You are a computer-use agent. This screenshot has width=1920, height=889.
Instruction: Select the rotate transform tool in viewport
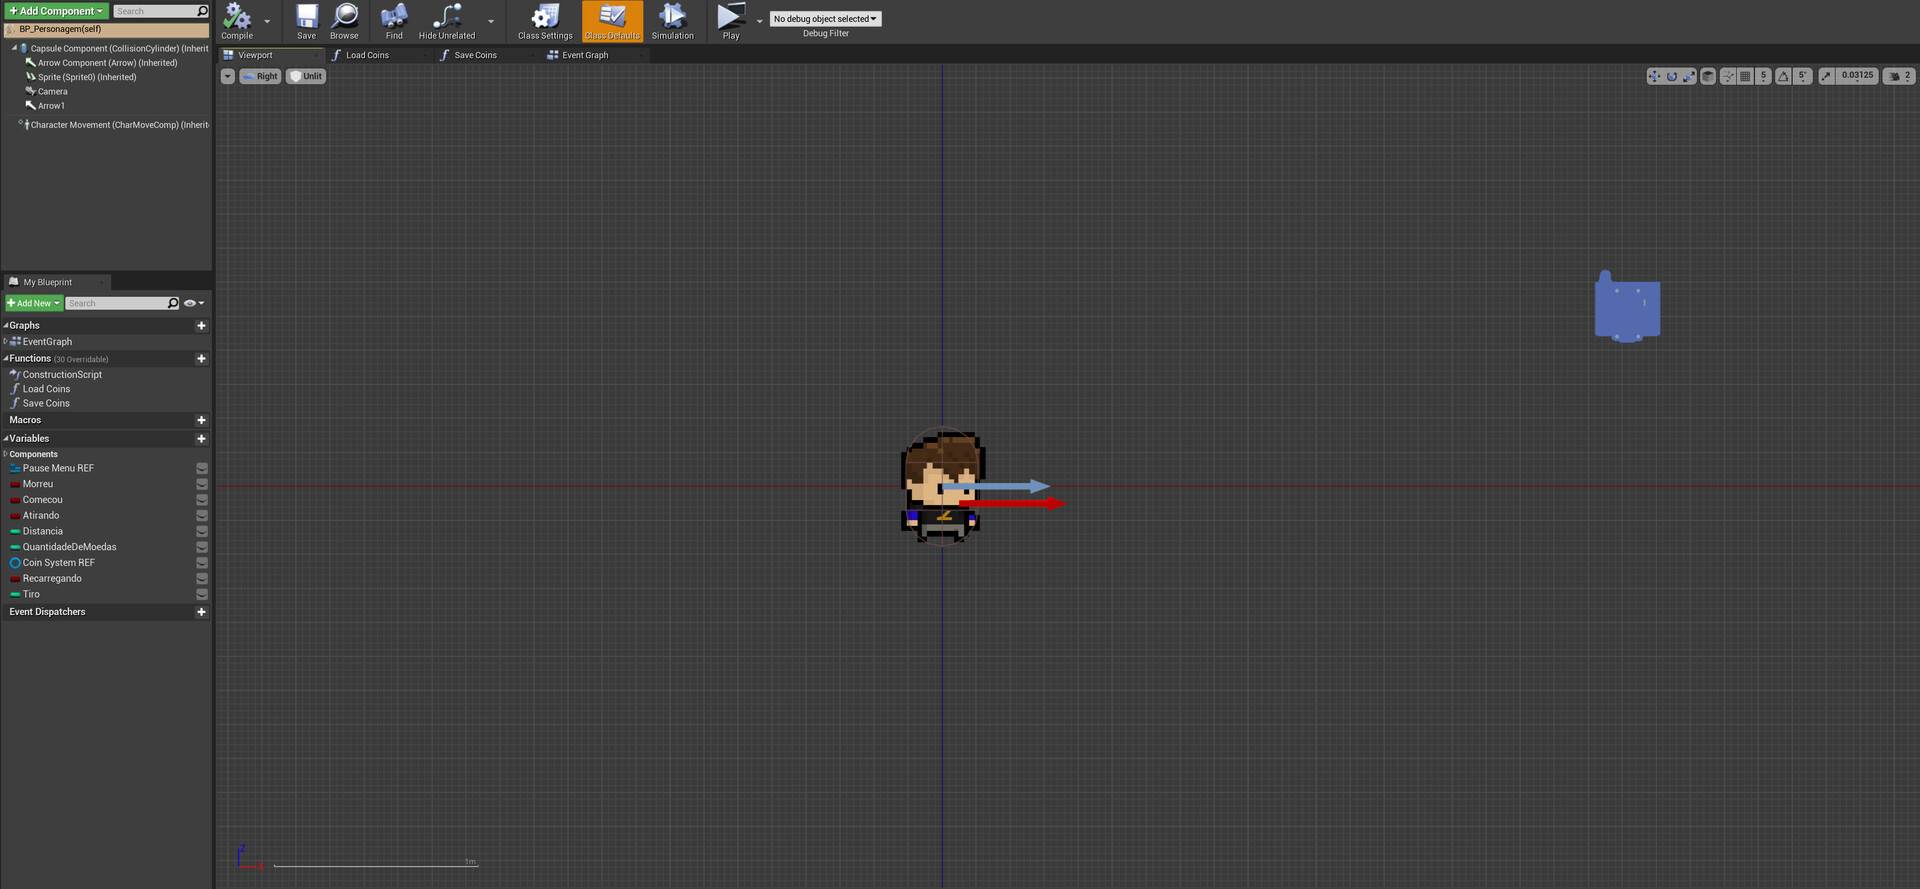1671,76
